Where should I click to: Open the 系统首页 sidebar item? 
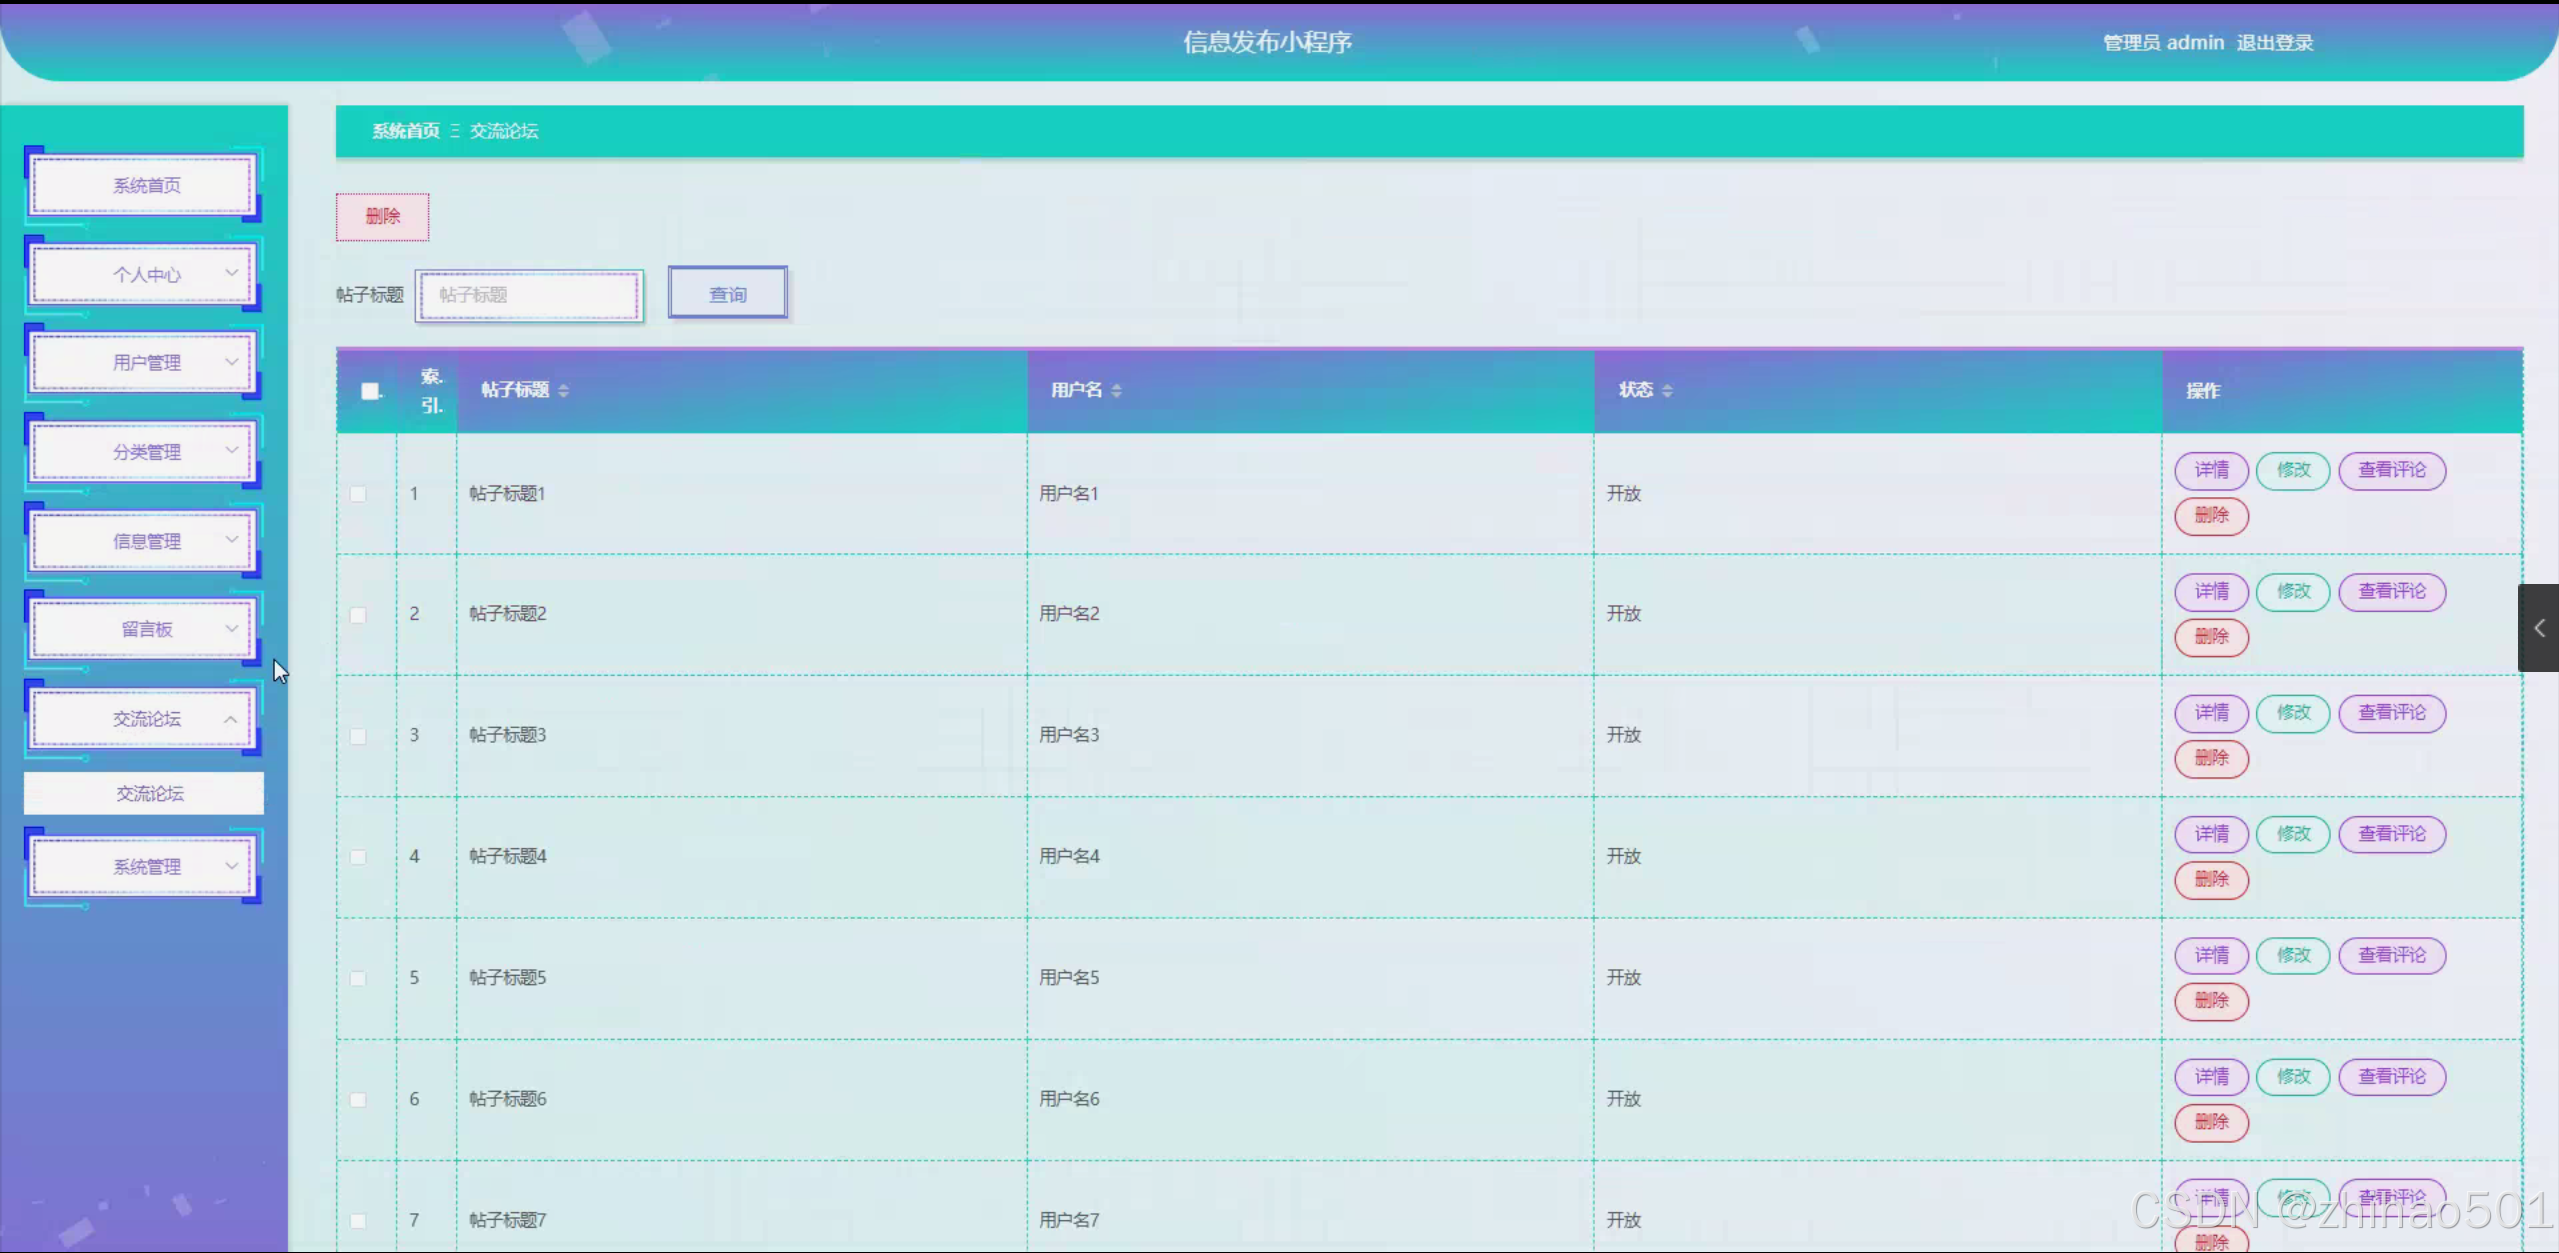[145, 185]
